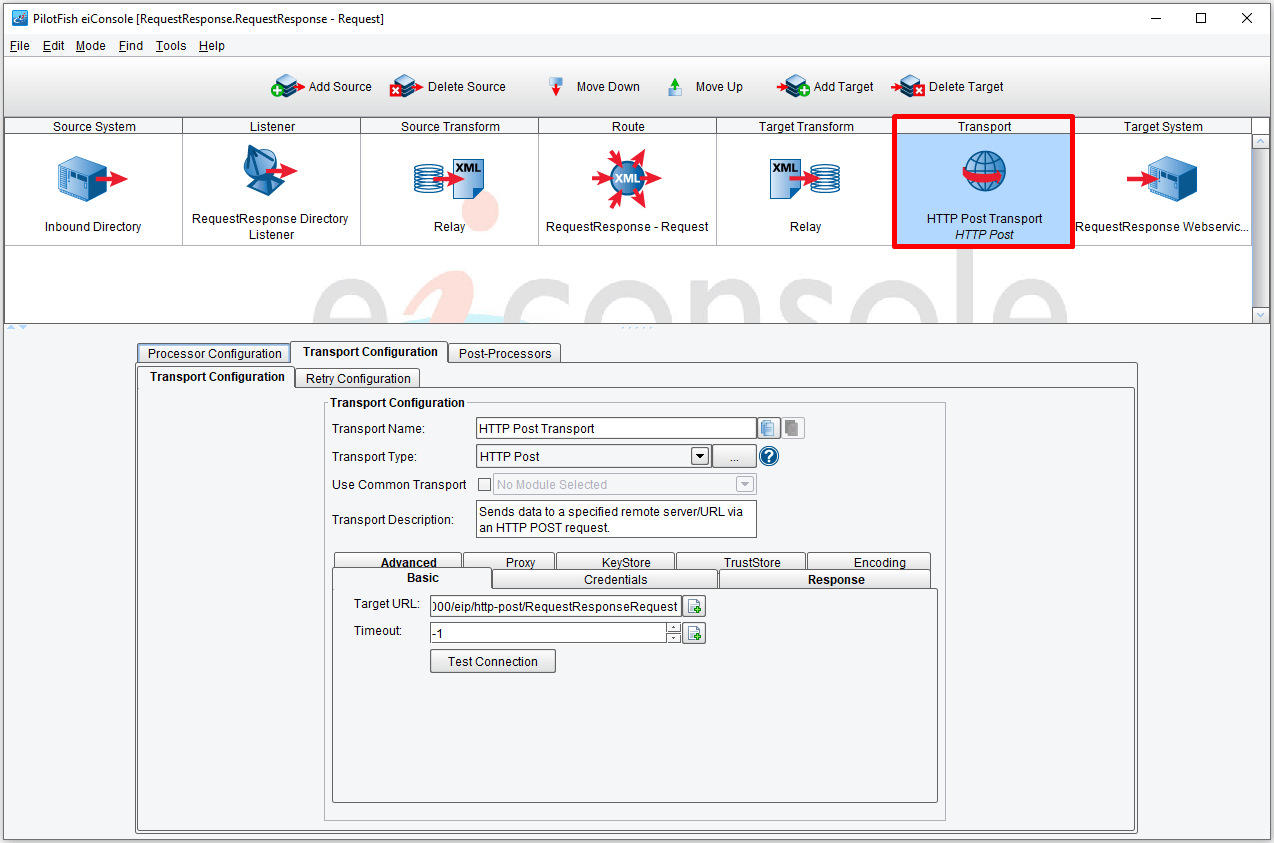Click the Test Connection button
1274x843 pixels.
[x=493, y=661]
